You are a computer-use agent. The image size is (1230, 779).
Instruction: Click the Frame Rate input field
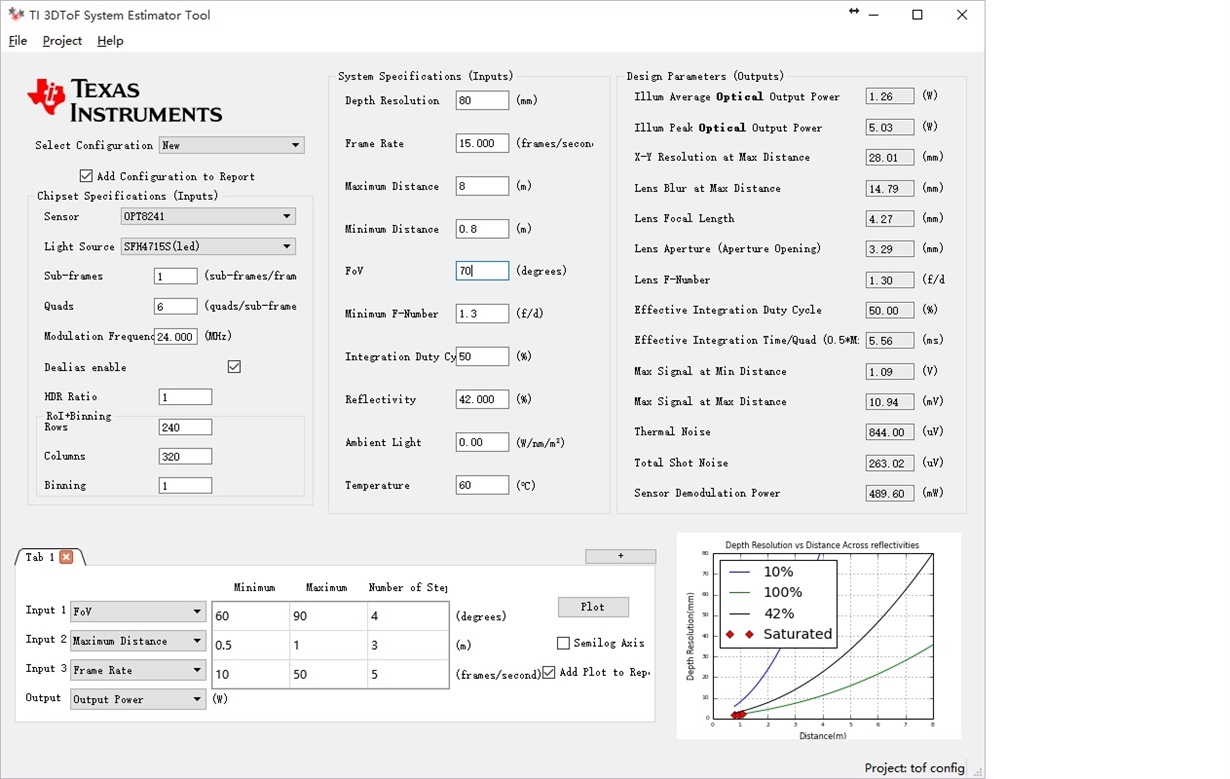tap(482, 143)
